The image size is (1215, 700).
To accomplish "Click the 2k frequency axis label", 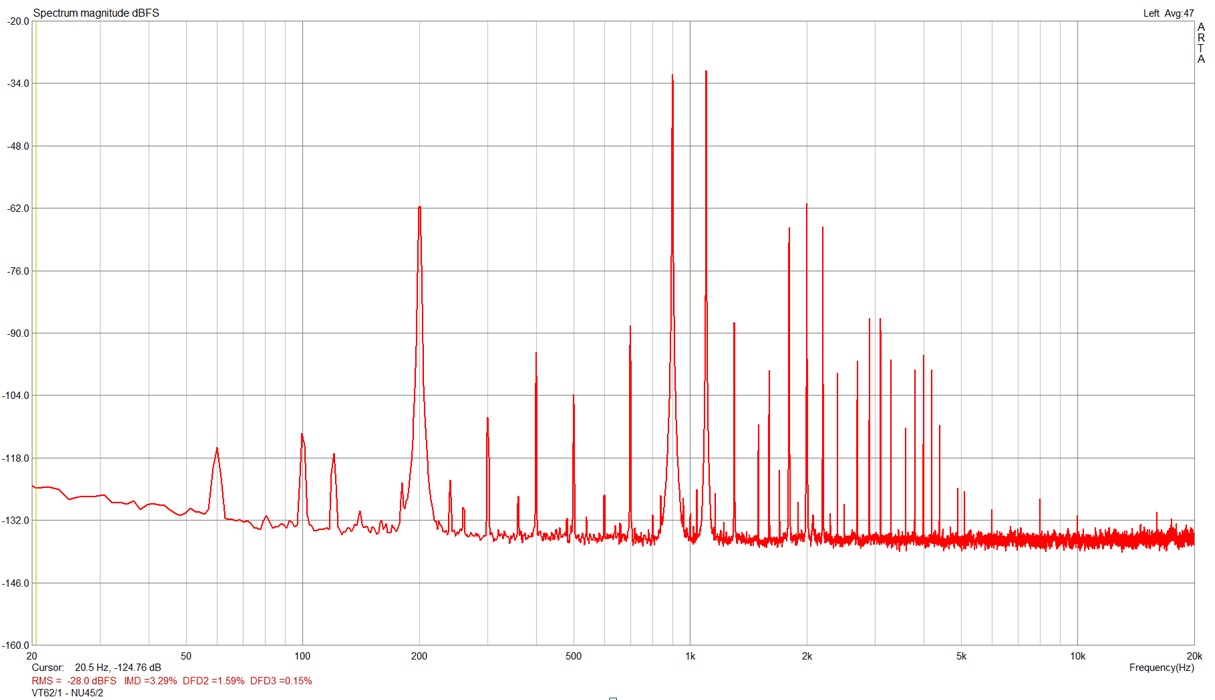I will click(807, 656).
